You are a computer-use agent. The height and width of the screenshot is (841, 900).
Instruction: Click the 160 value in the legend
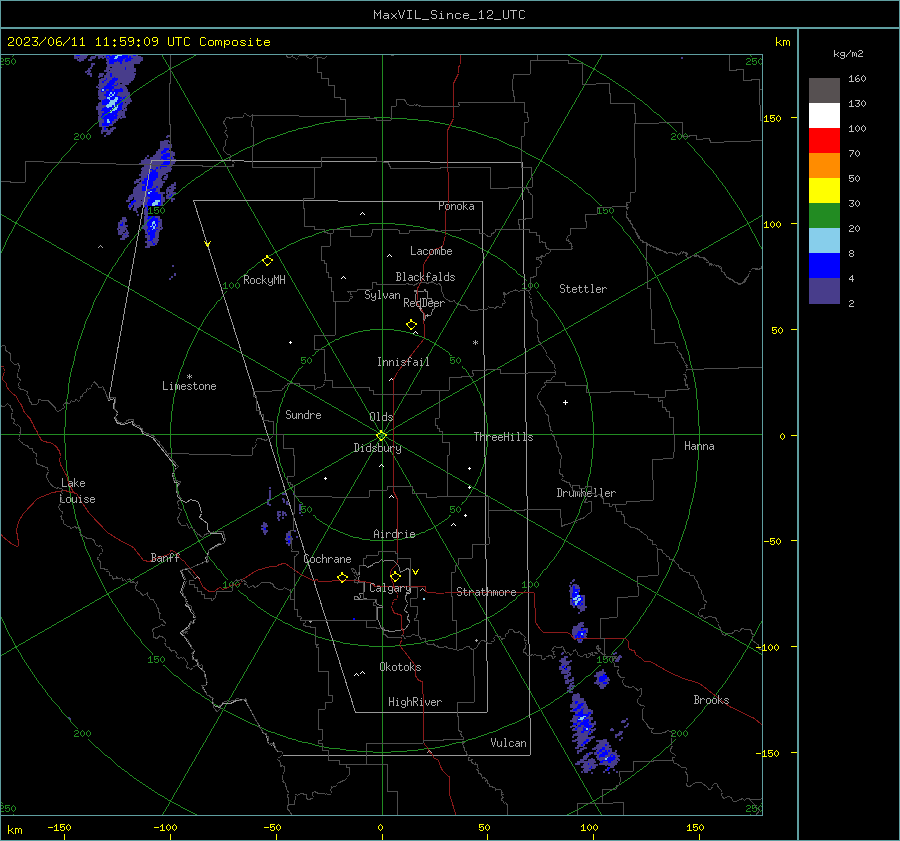coord(857,79)
